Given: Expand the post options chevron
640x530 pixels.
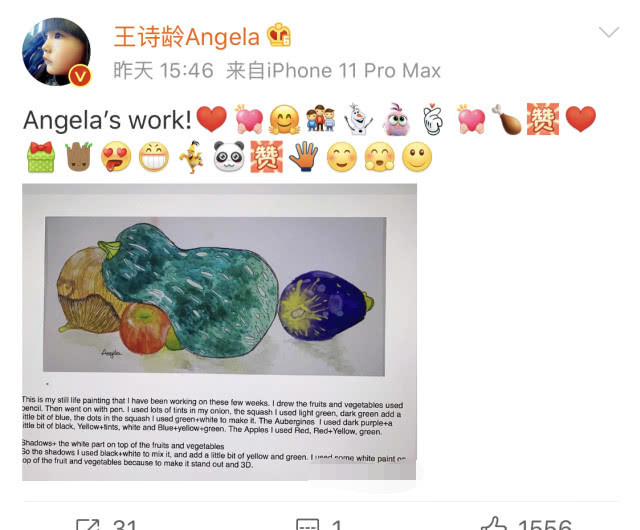Looking at the screenshot, I should (609, 32).
